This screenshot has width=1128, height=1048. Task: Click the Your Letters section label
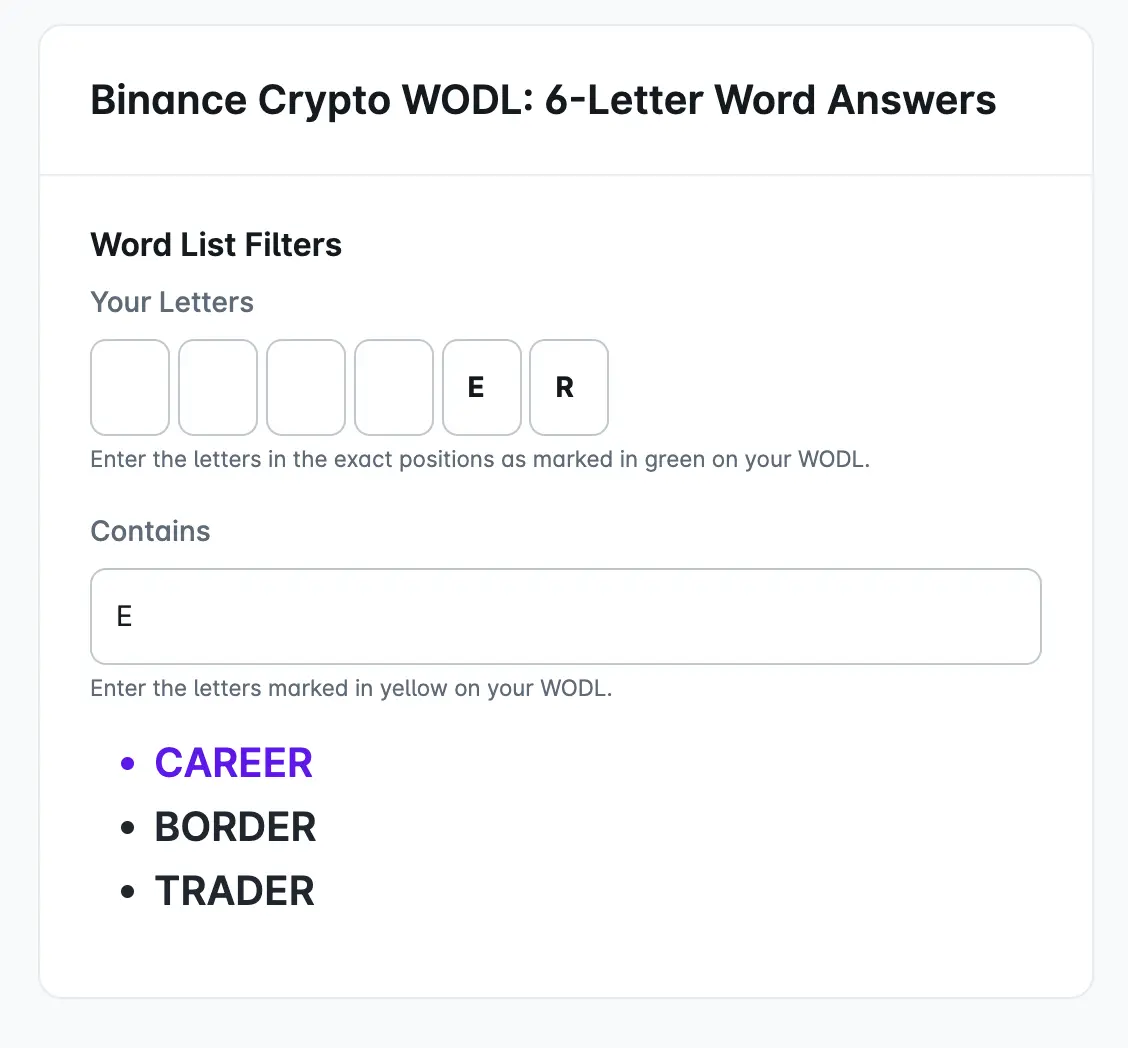(171, 302)
